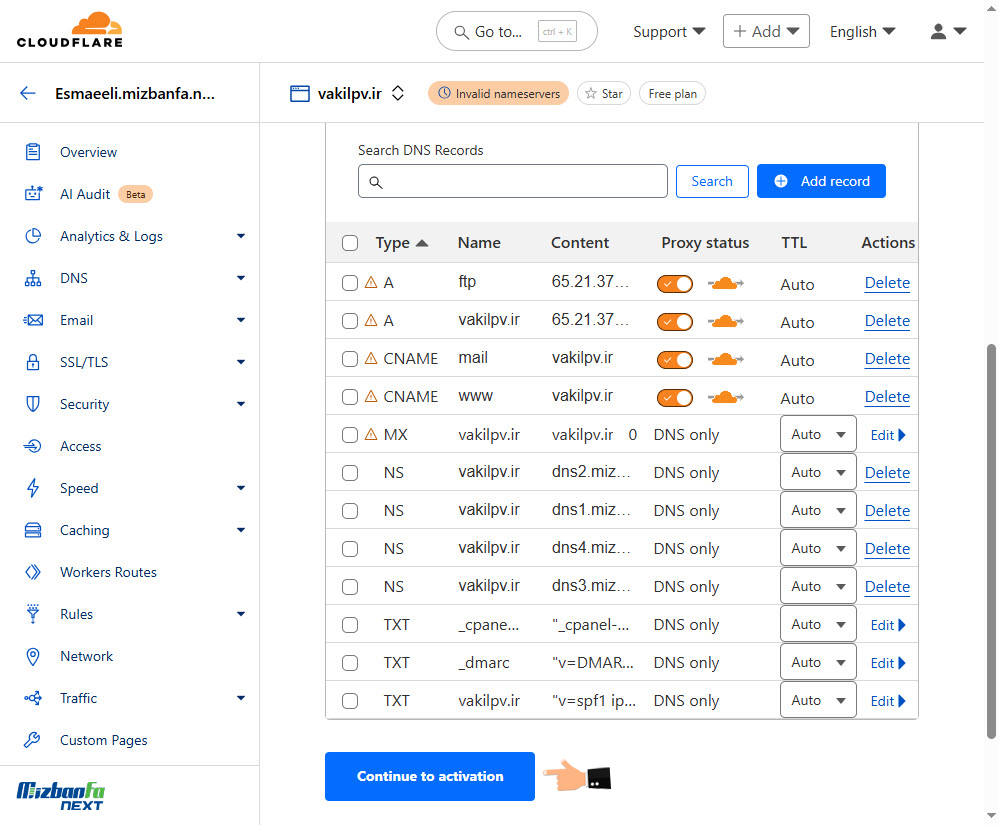
Task: Click the Cloudflare logo
Action: (69, 30)
